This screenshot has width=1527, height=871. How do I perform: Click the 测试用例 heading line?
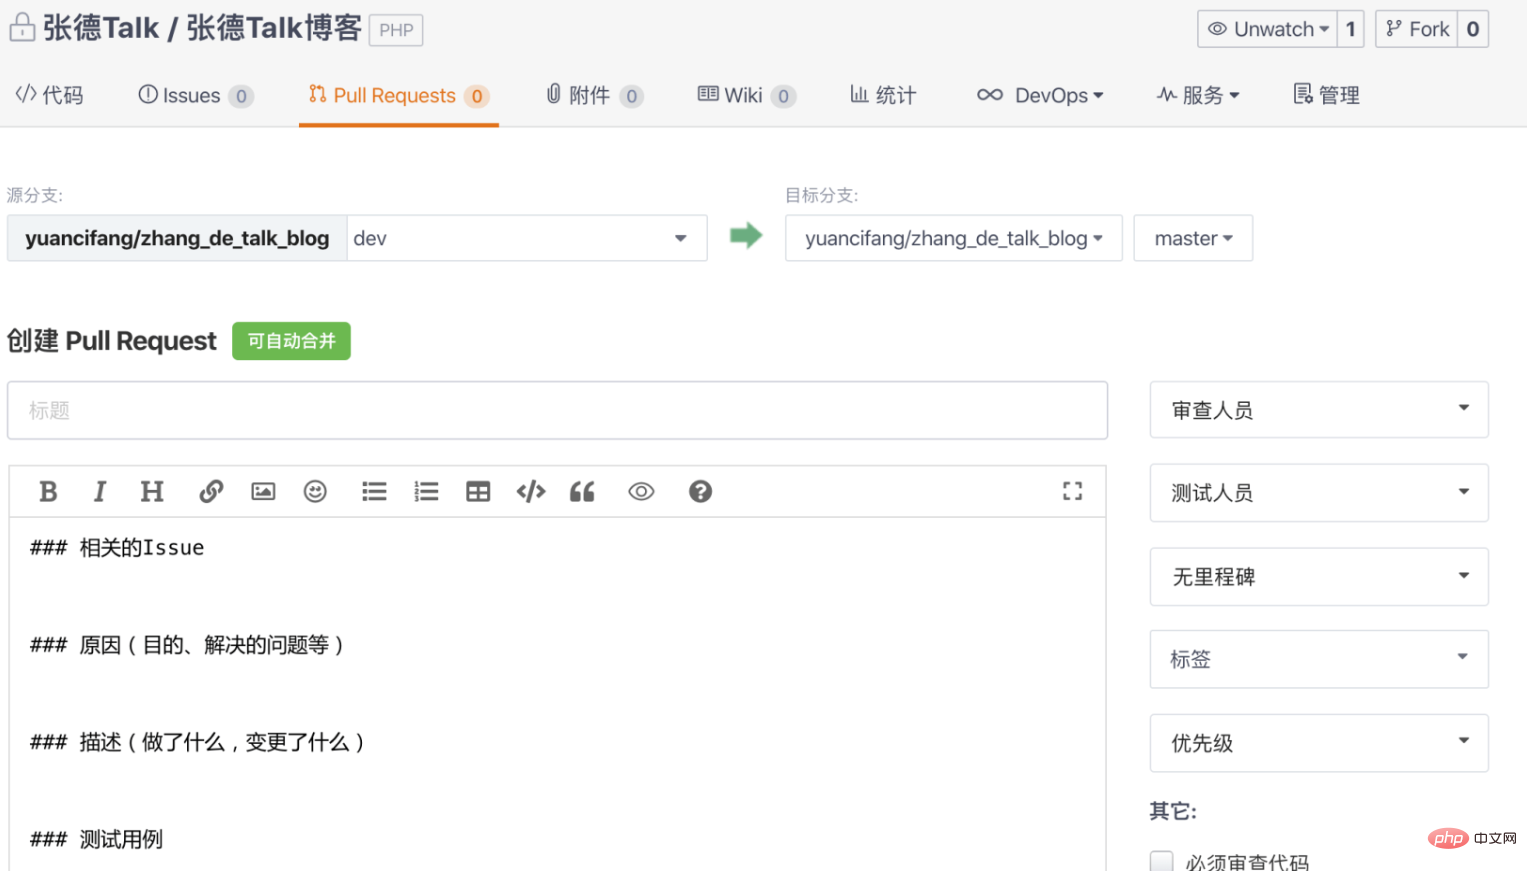click(96, 839)
